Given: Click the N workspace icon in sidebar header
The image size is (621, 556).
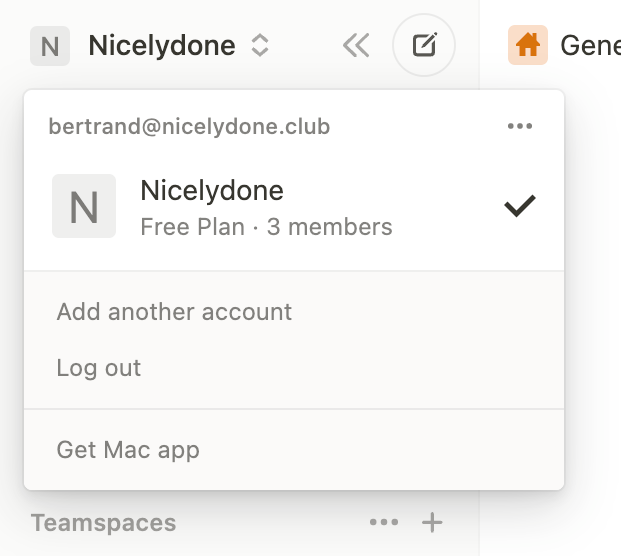Looking at the screenshot, I should (x=50, y=46).
